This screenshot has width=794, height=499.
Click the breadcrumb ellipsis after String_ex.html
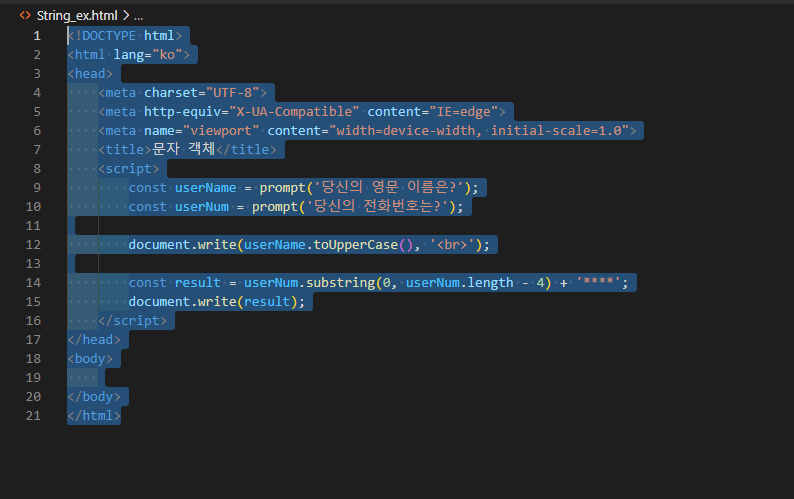coord(138,16)
